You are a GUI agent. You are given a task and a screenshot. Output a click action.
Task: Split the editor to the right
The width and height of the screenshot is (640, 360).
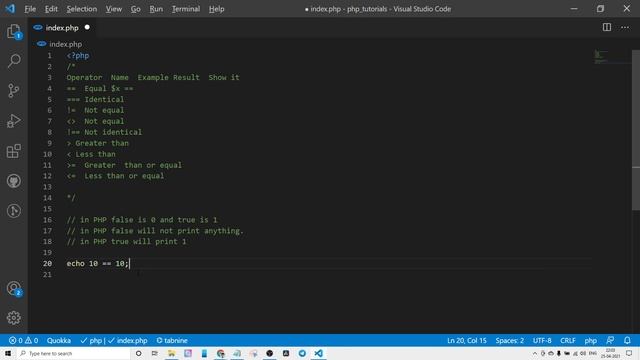[607, 27]
